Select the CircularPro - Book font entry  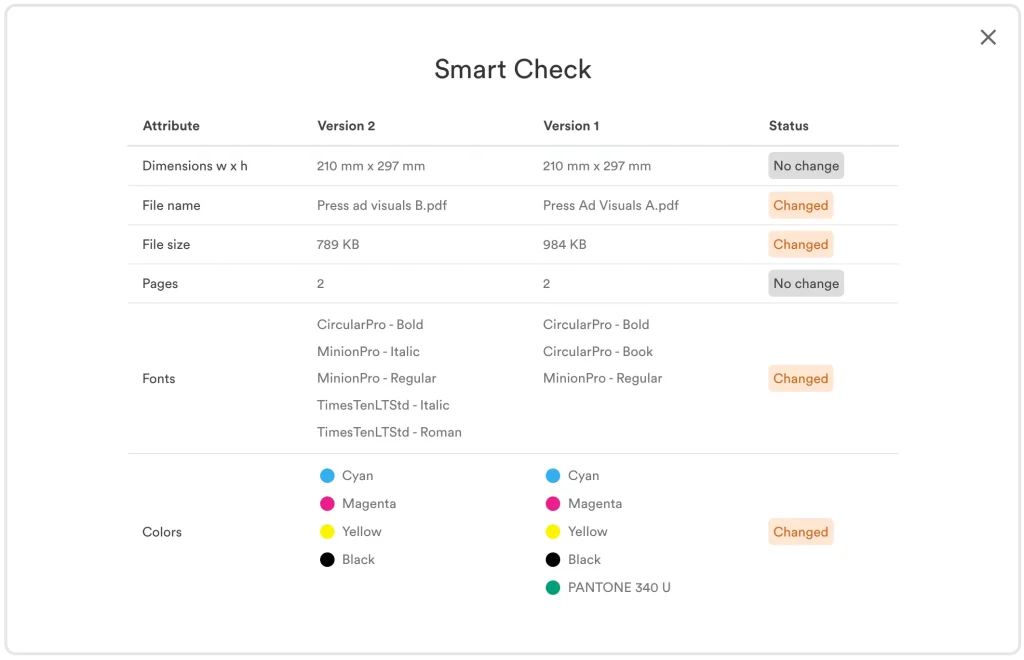point(597,351)
